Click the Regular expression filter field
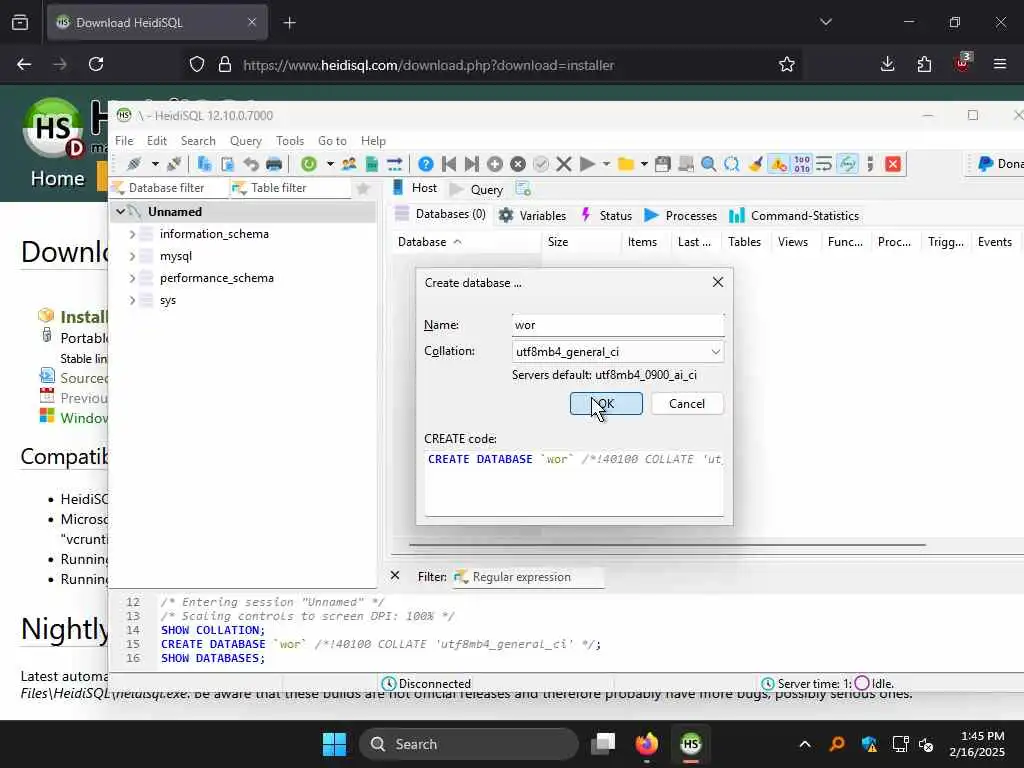This screenshot has height=768, width=1024. pos(528,577)
